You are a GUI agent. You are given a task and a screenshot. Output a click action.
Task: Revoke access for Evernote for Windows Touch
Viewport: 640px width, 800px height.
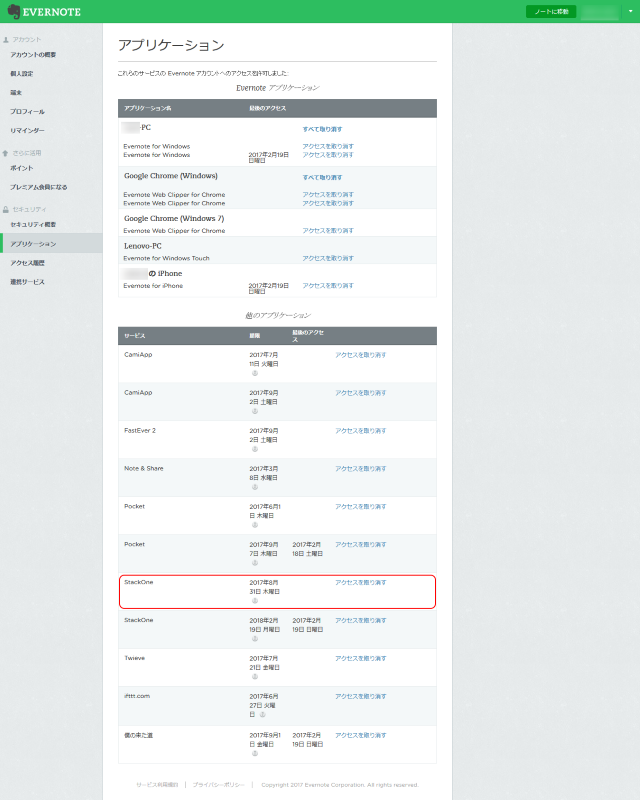[x=328, y=258]
